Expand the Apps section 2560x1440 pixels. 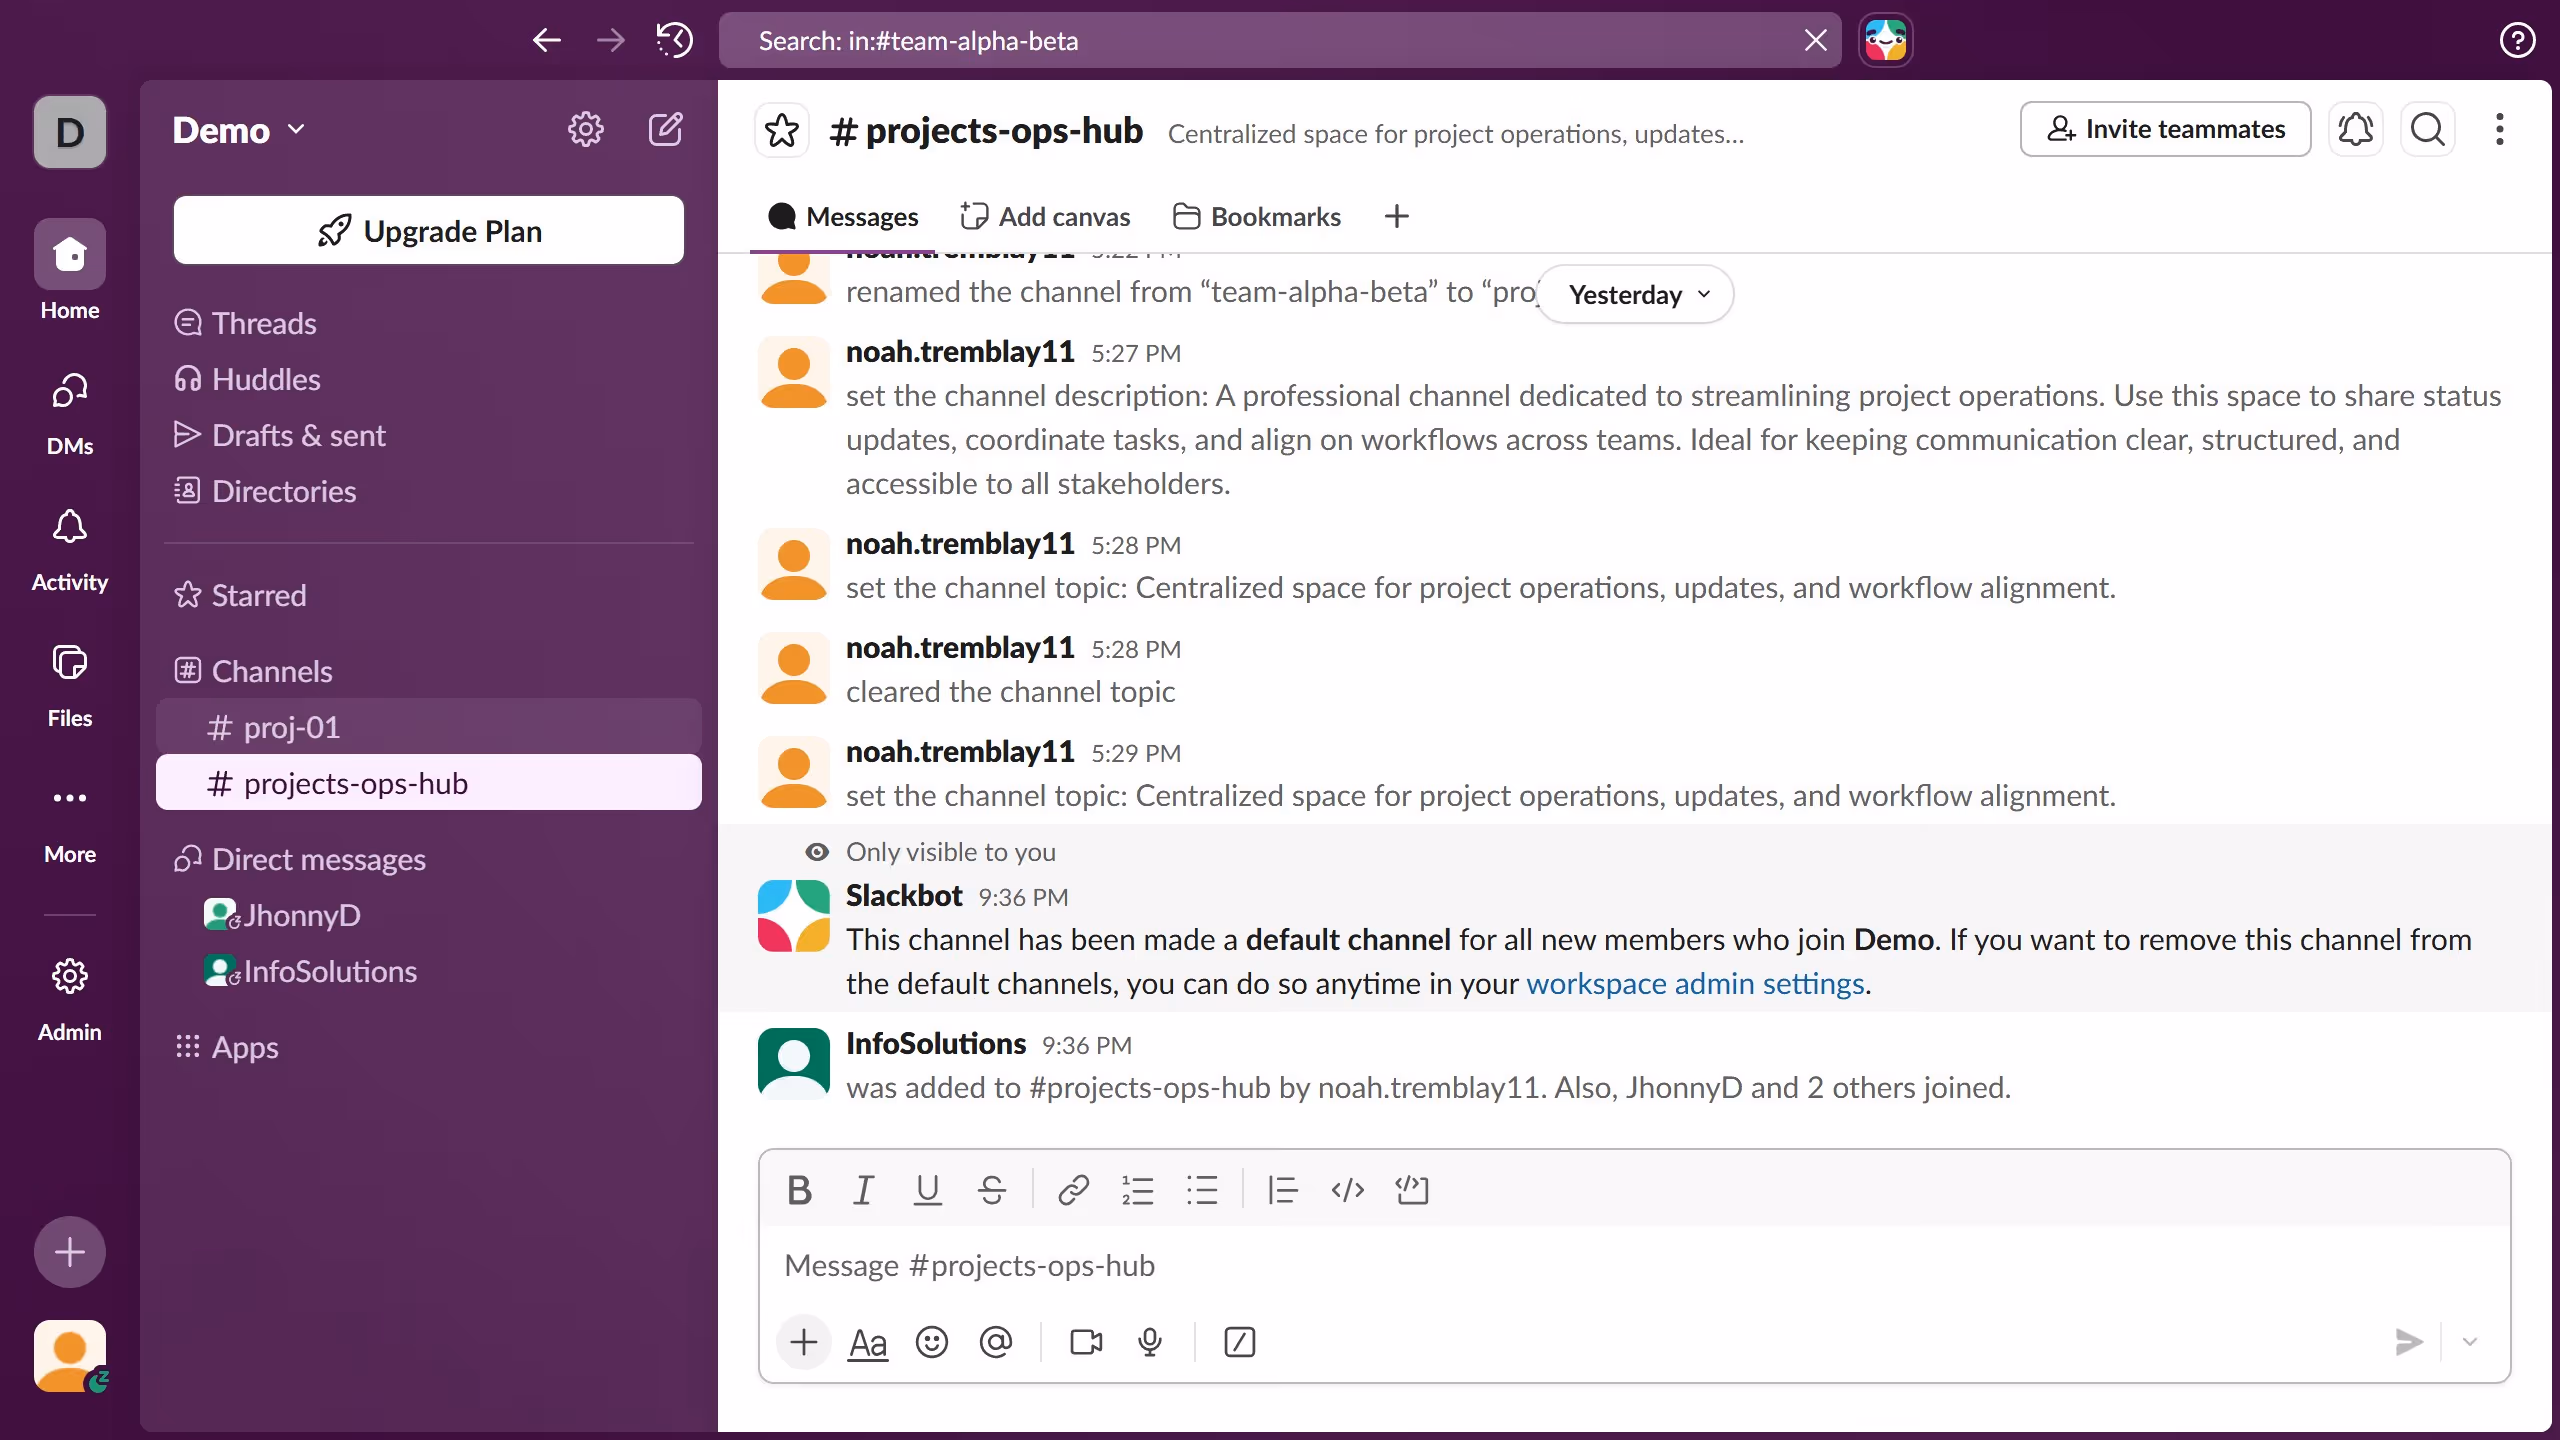tap(227, 1047)
